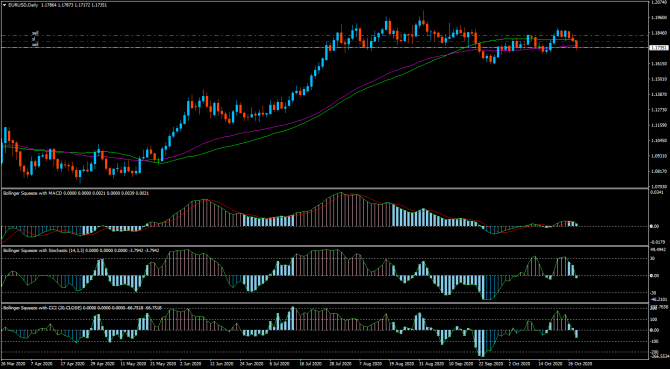Open the chart menu arrow beside EURUSD,Daily
Screen dimensions: 670x369
point(5,5)
